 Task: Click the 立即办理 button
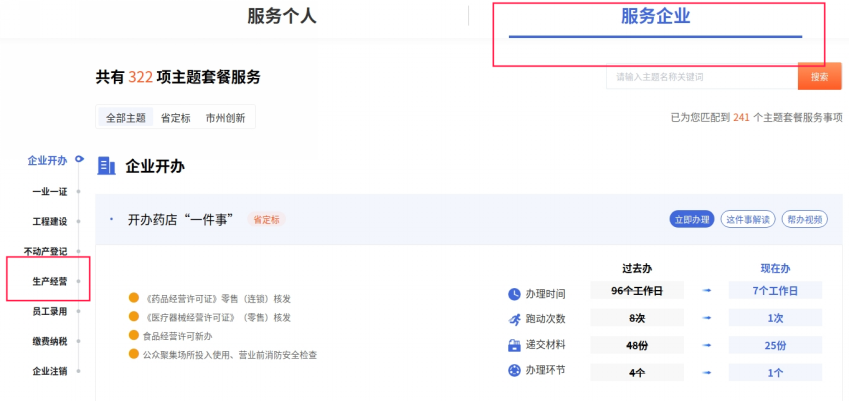point(692,219)
